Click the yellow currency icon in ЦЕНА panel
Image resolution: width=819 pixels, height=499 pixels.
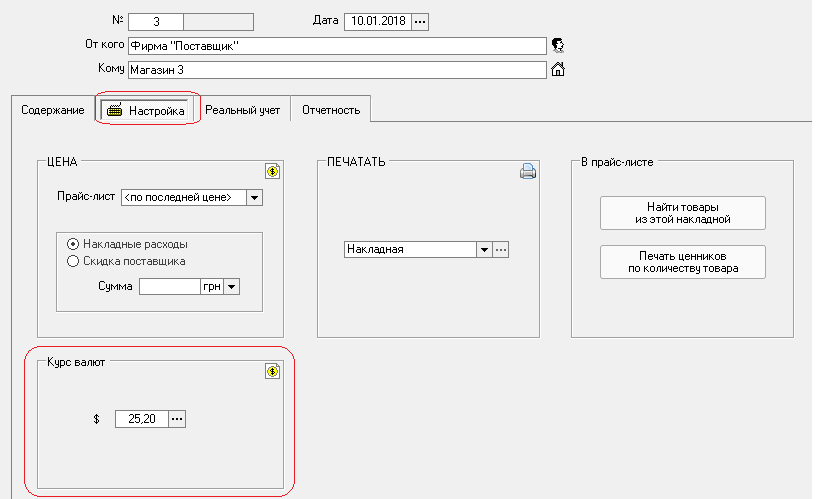(272, 171)
